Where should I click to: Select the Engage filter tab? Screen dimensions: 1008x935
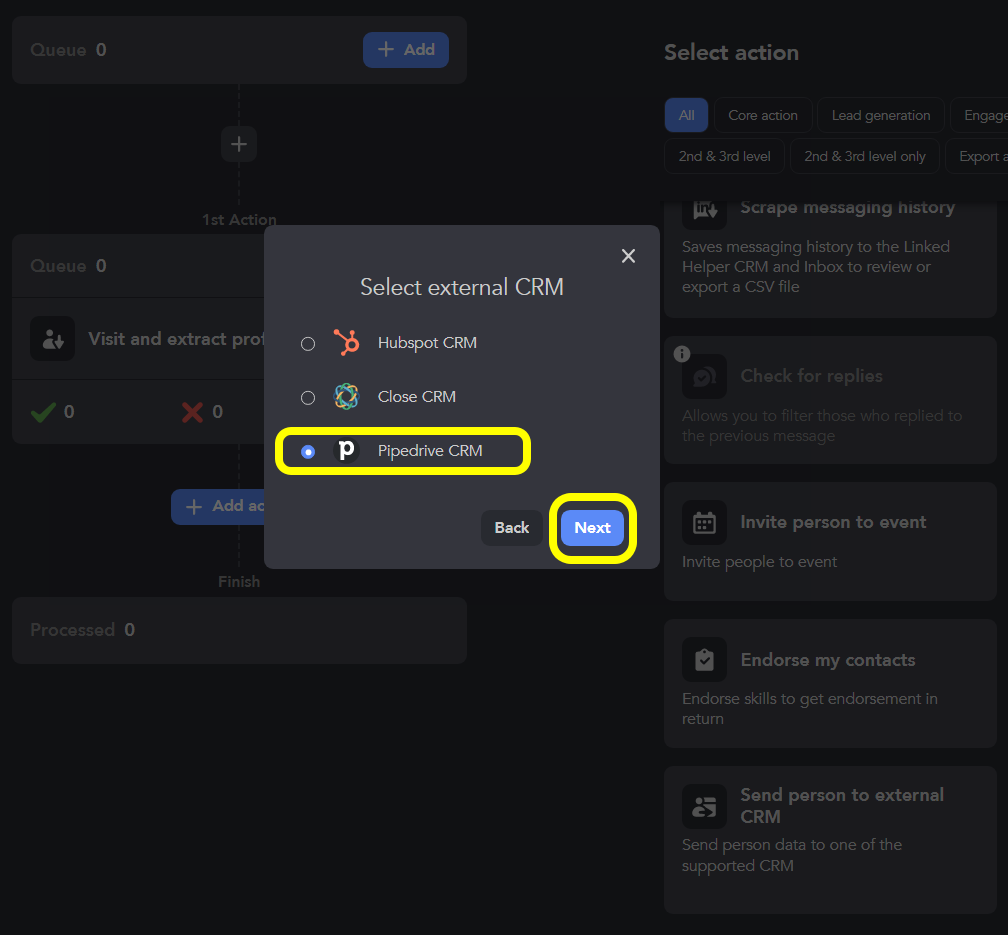click(979, 115)
